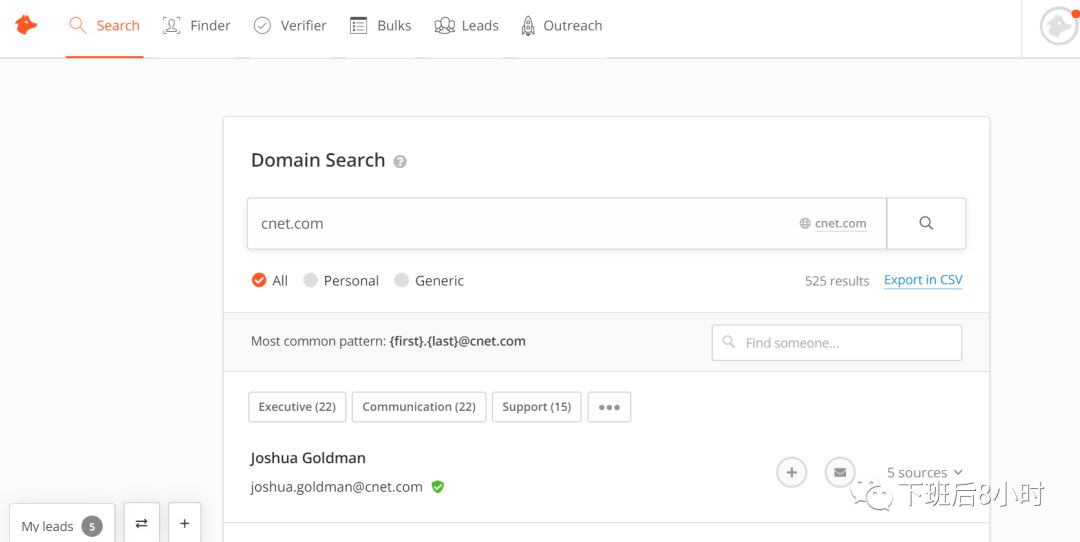Click the envelope icon for Joshua Goldman

[840, 472]
